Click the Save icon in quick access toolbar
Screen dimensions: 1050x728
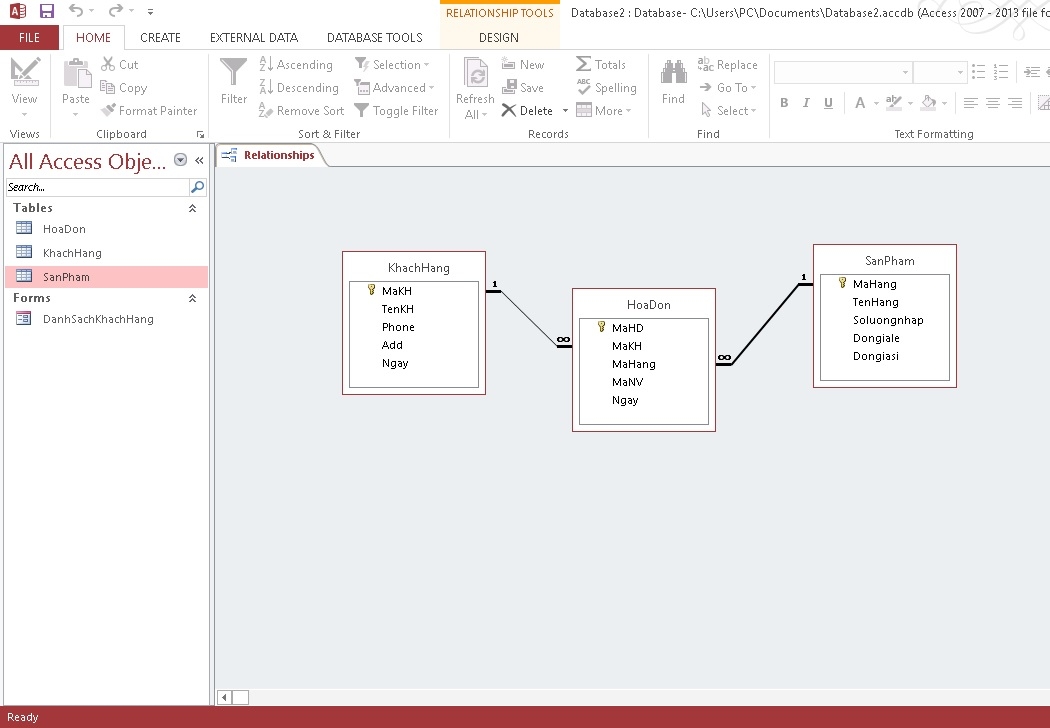point(47,11)
